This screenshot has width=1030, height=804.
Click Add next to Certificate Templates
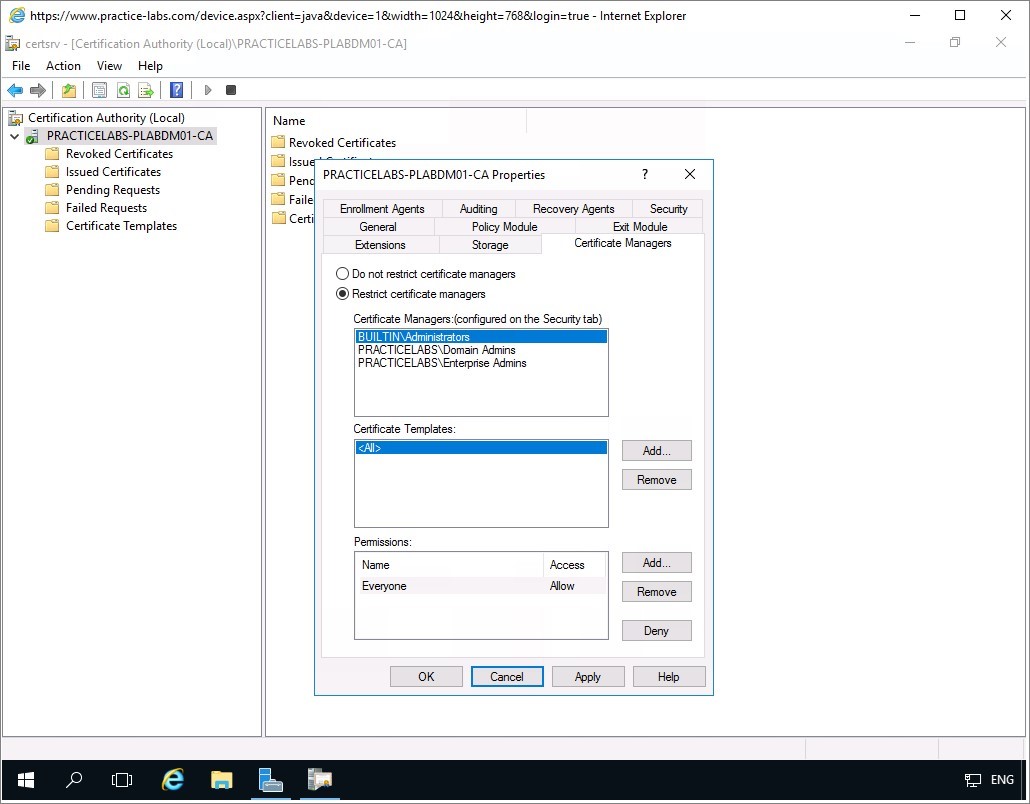click(657, 451)
